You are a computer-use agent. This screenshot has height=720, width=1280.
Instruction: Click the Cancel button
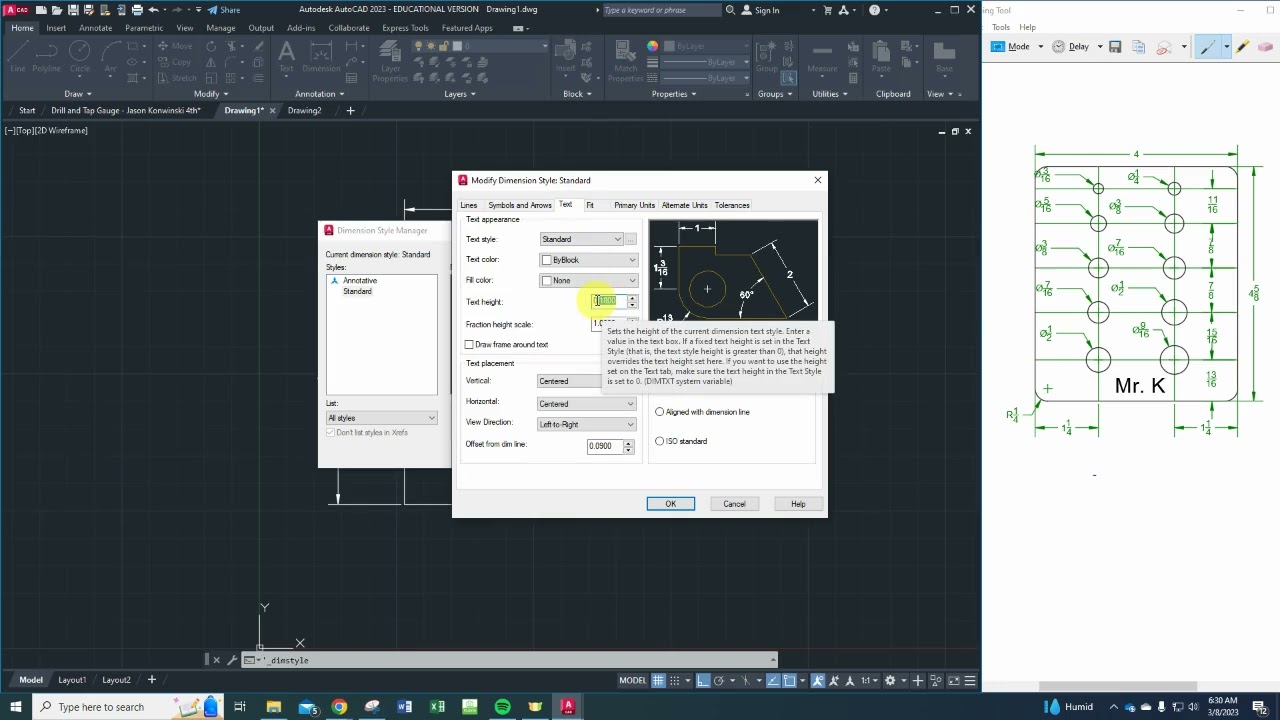(x=734, y=504)
